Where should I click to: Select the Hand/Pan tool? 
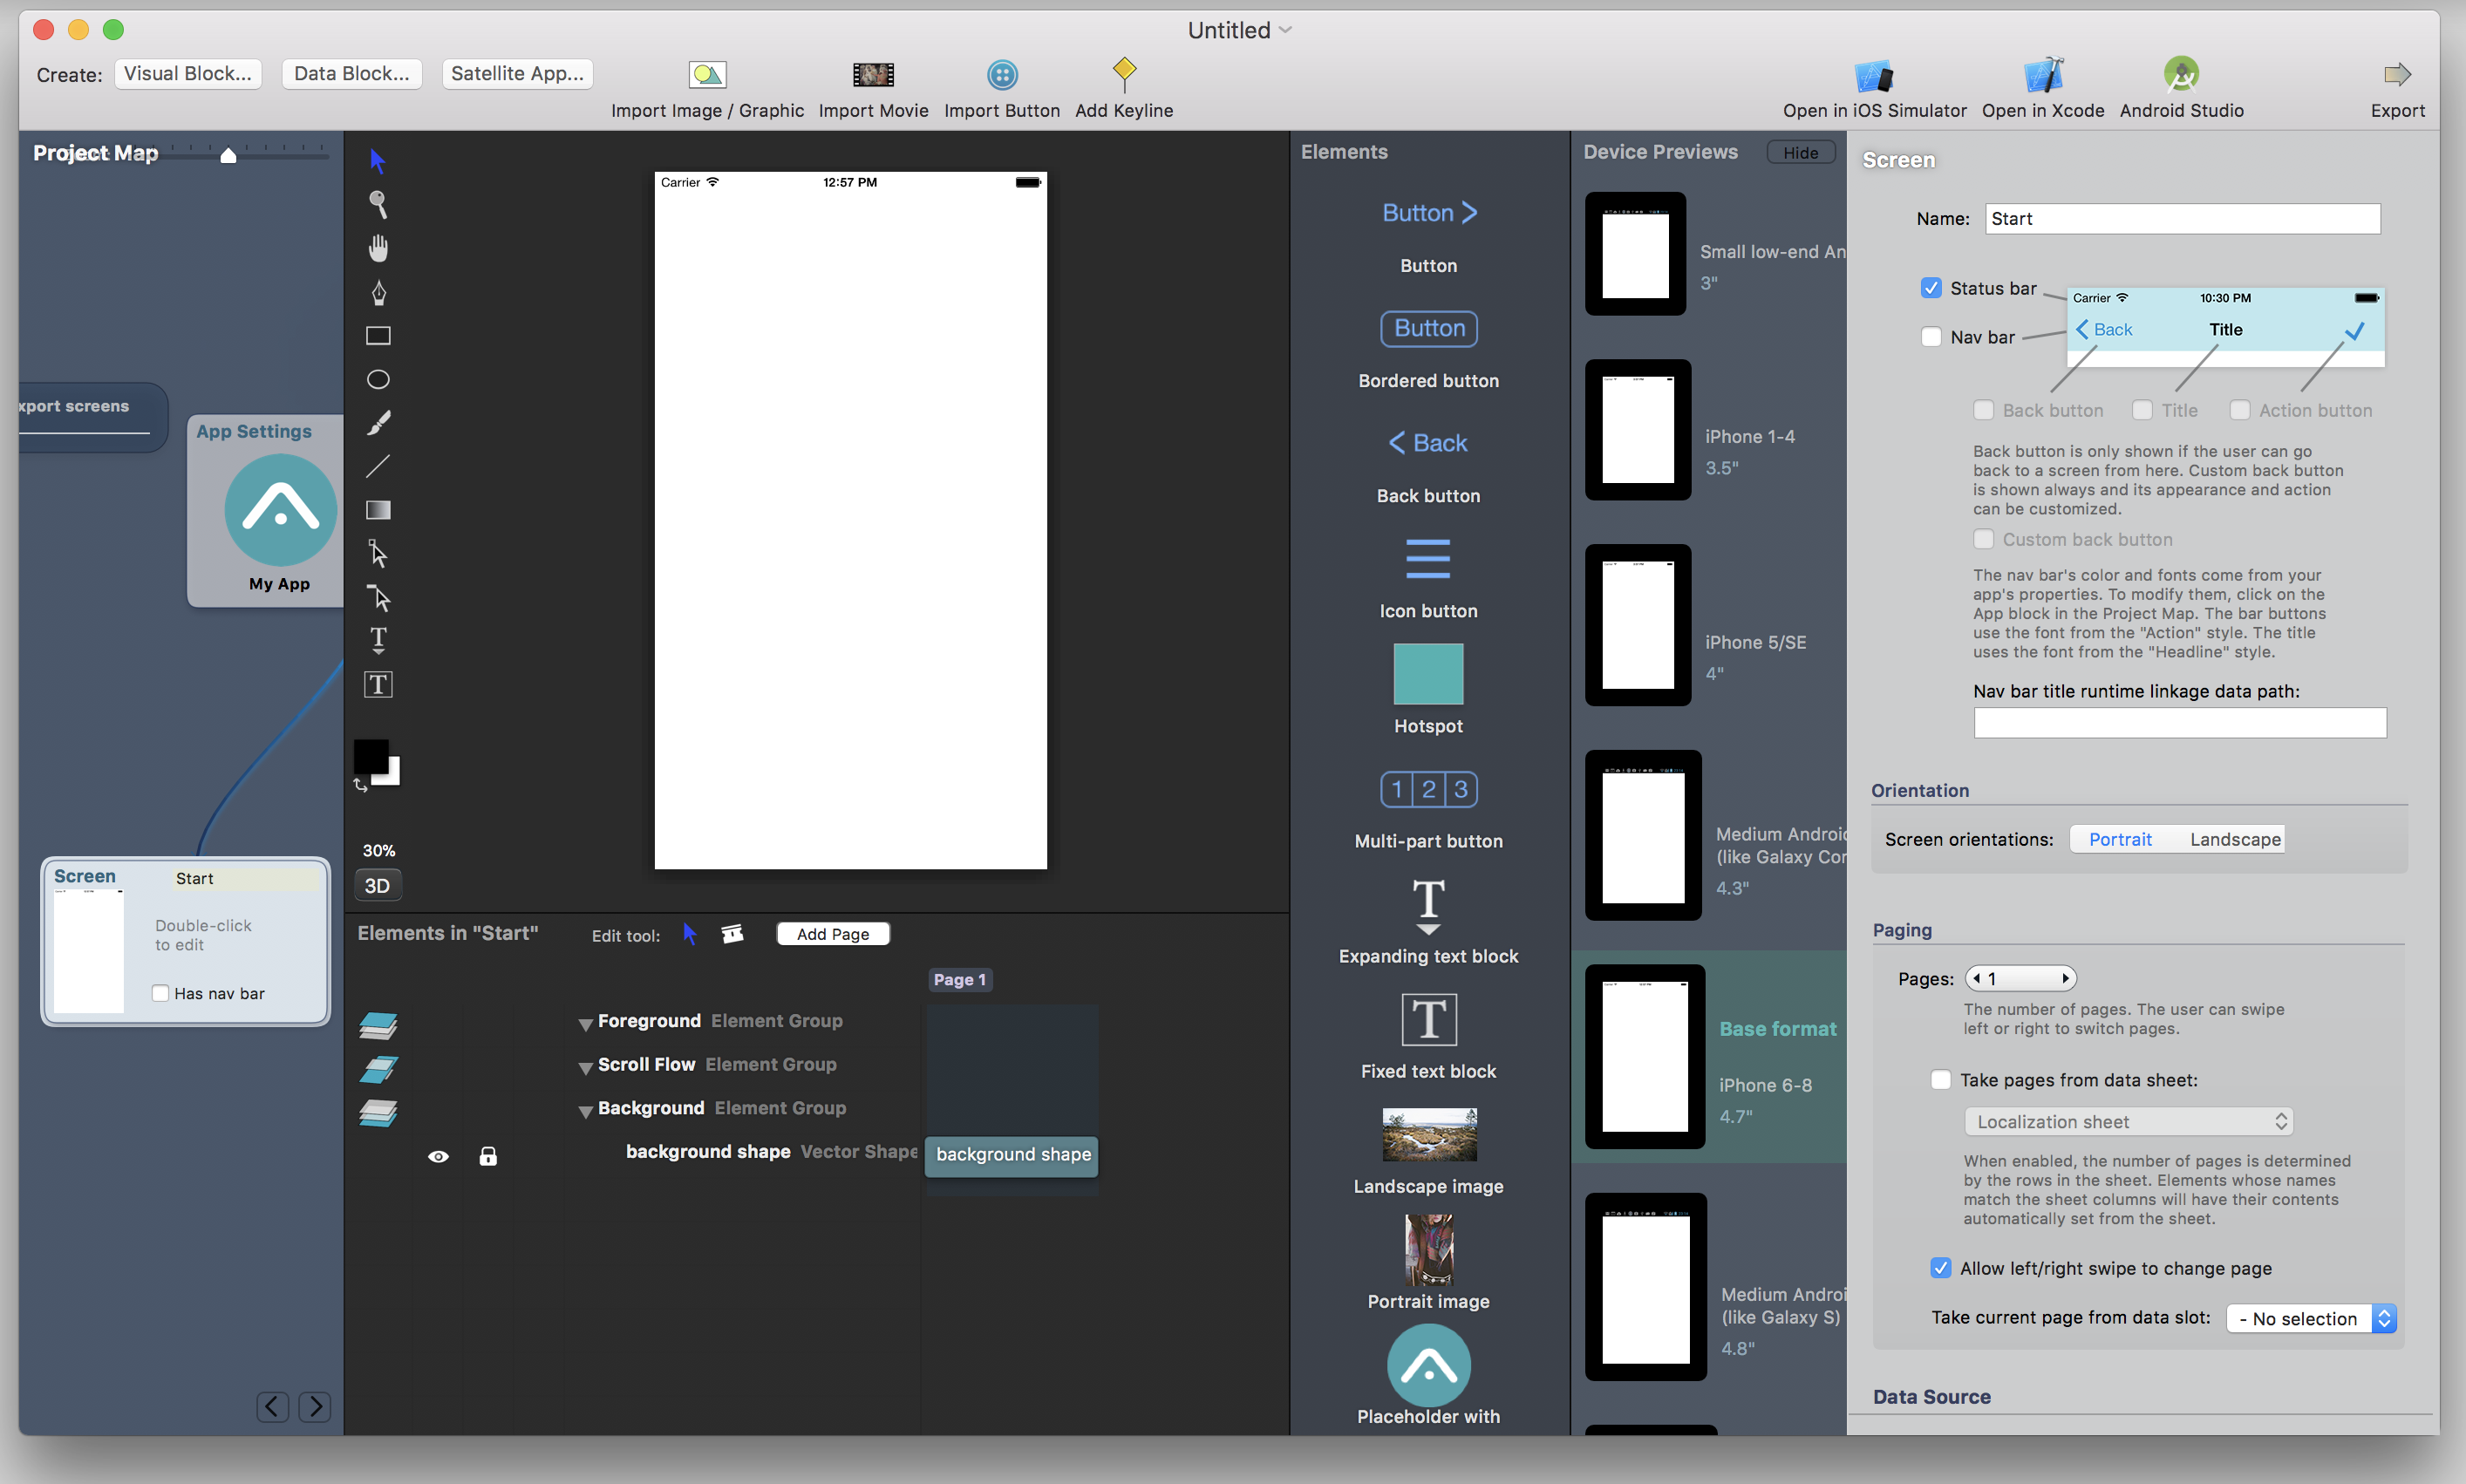[378, 247]
